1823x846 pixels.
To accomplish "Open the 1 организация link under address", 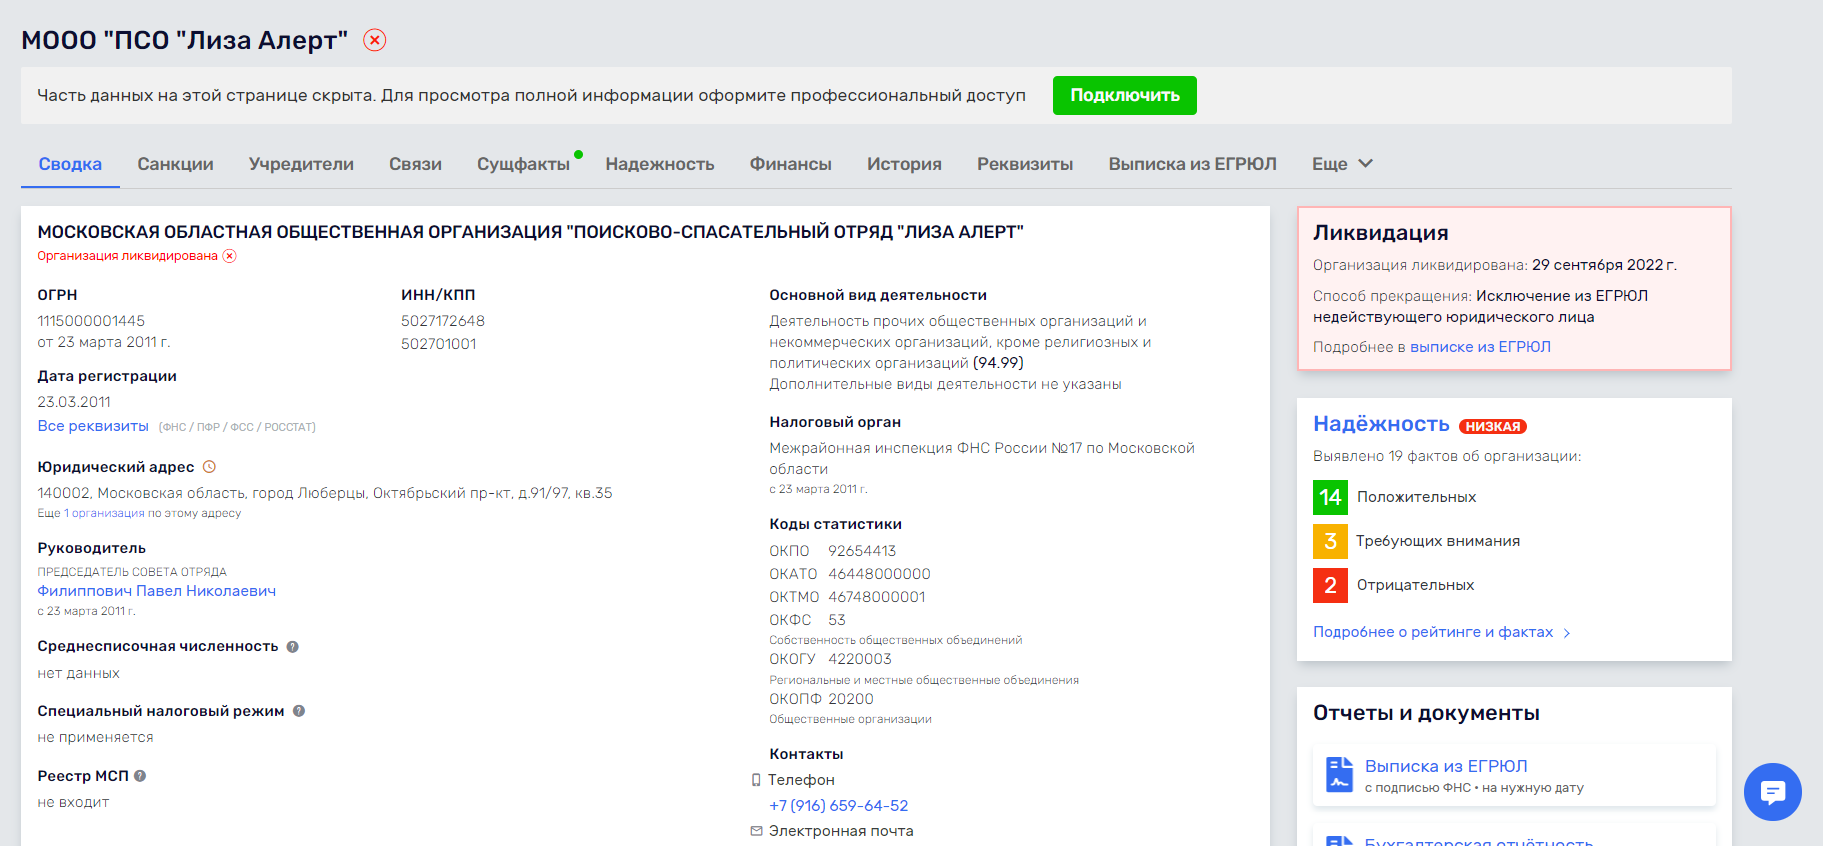I will (104, 513).
